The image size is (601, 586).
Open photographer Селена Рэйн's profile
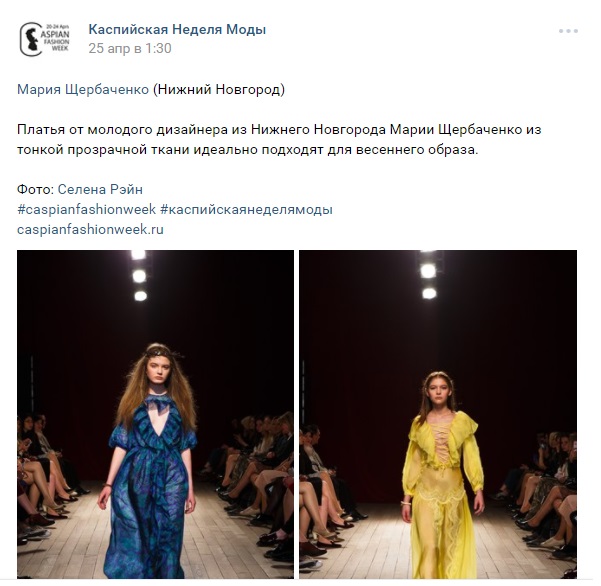point(100,189)
